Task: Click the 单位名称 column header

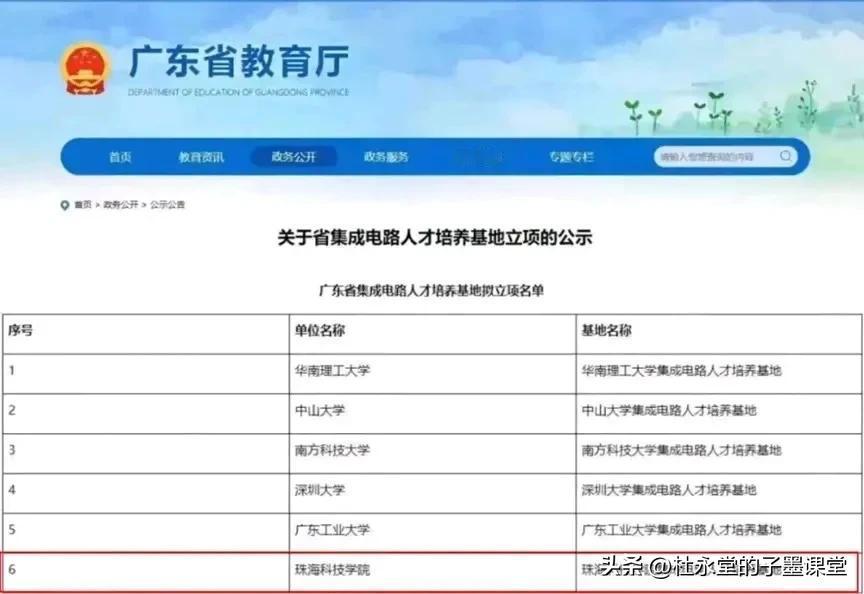Action: click(433, 334)
